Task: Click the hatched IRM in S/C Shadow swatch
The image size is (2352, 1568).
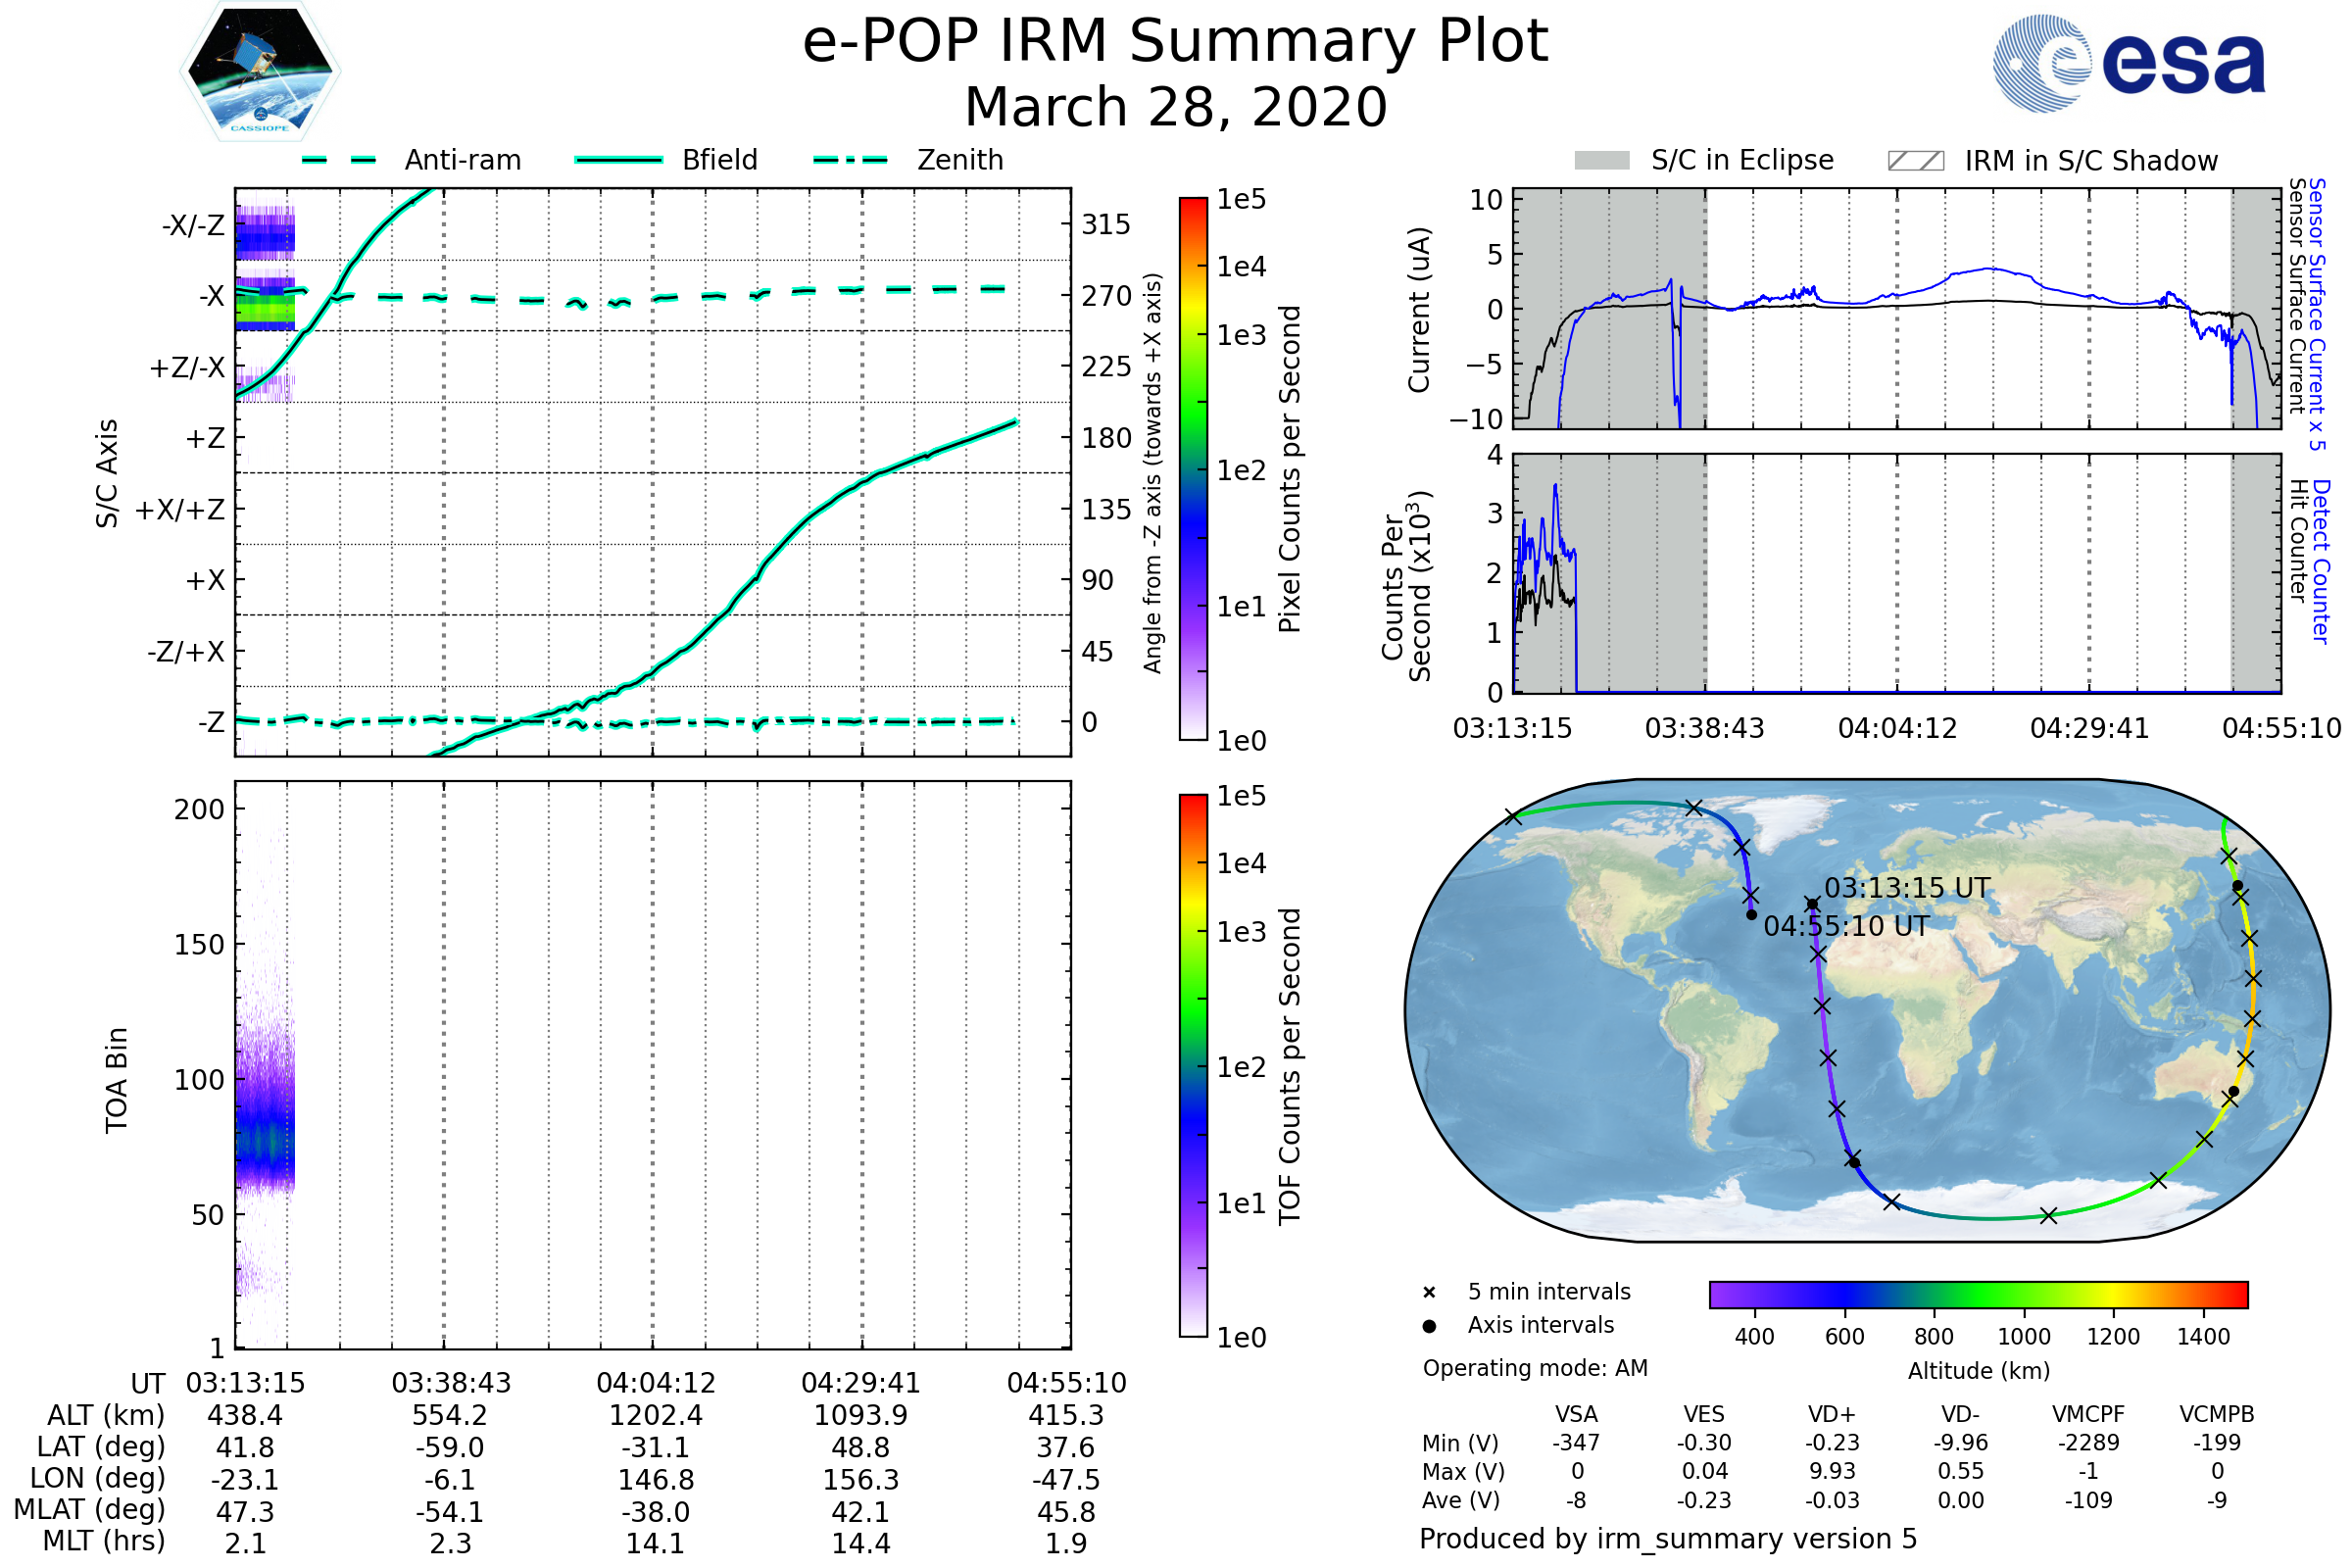Action: click(1915, 161)
